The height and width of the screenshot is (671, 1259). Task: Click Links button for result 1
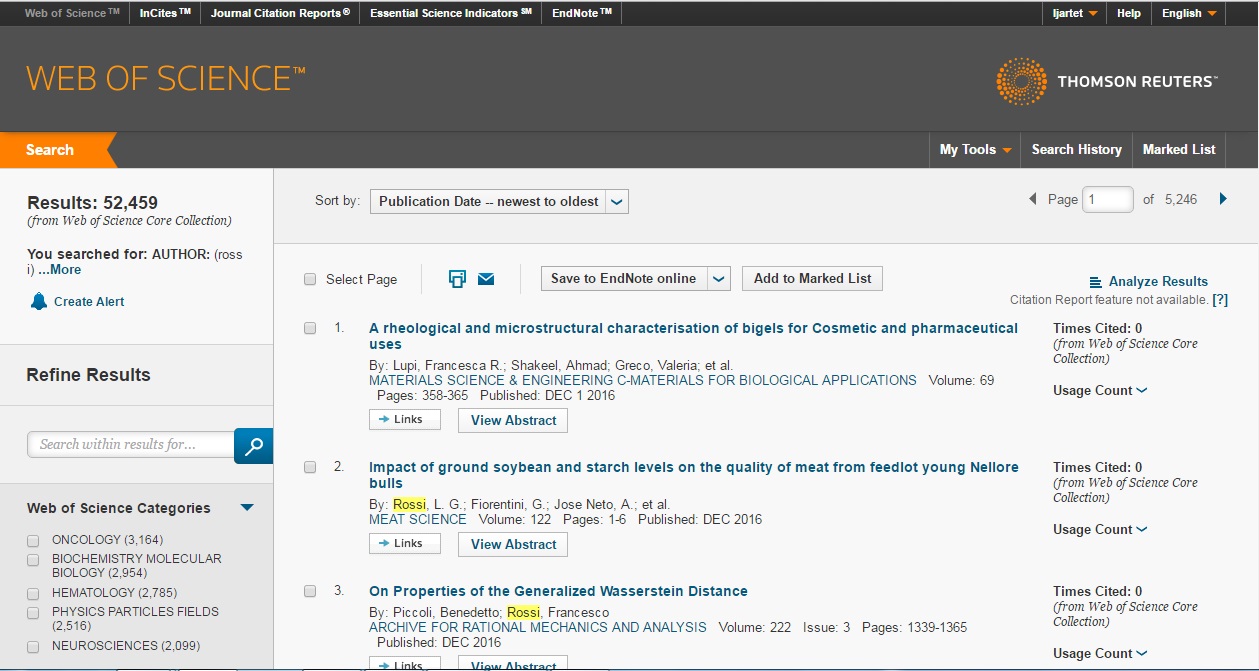[x=404, y=420]
